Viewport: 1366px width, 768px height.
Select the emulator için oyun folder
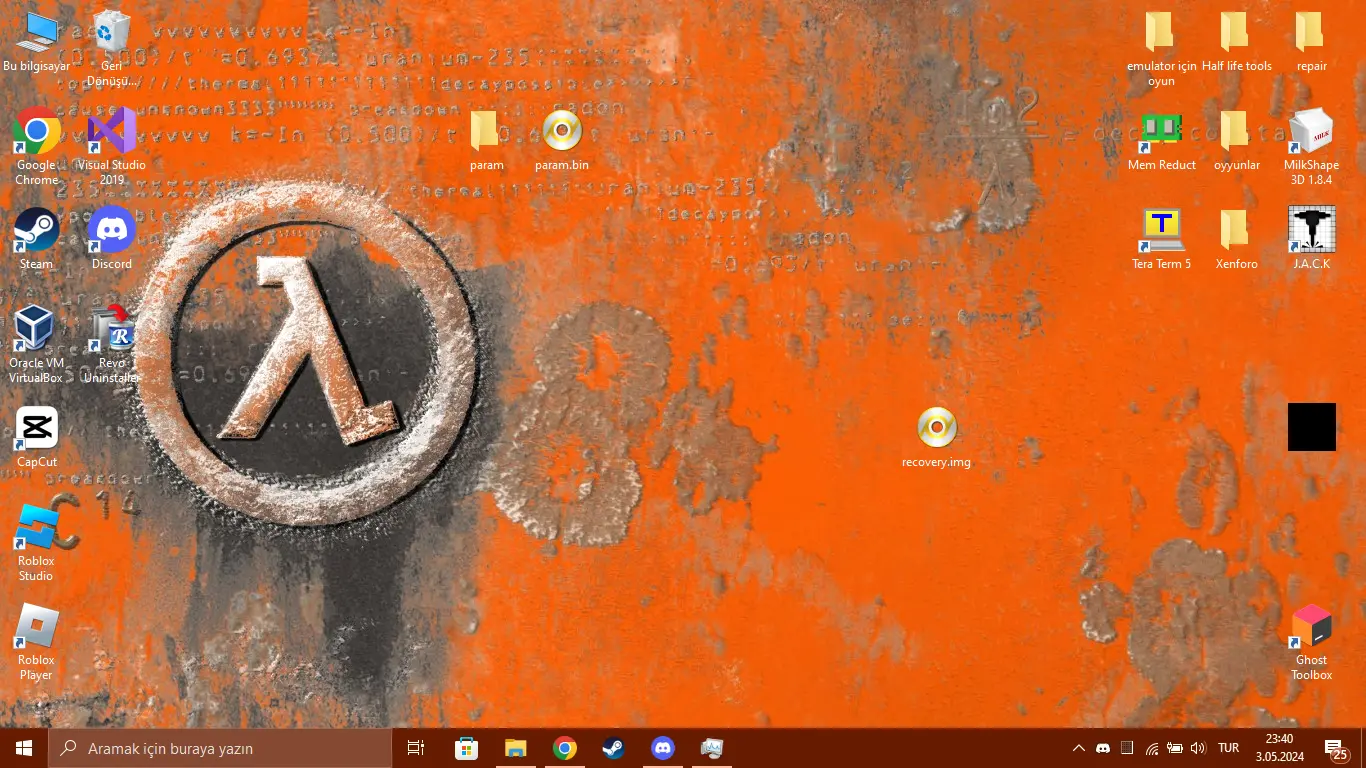pos(1161,48)
